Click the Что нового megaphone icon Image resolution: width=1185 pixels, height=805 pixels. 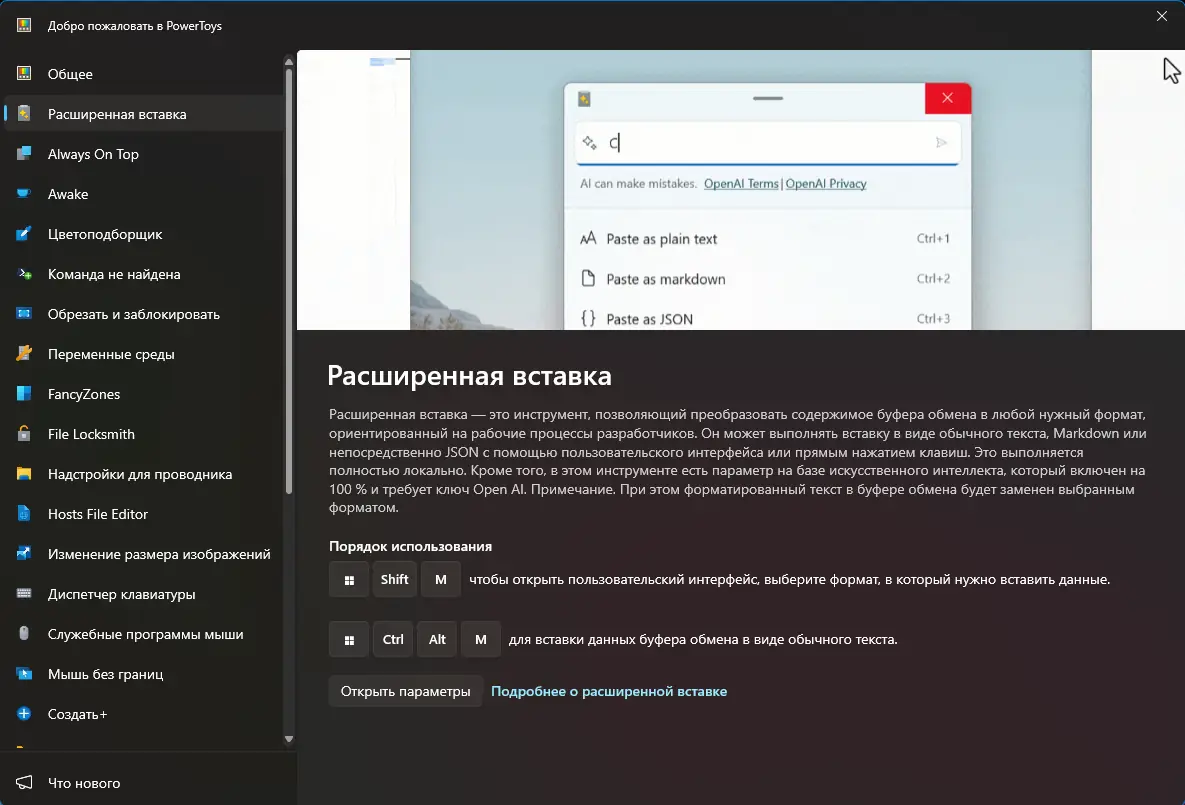(x=24, y=782)
